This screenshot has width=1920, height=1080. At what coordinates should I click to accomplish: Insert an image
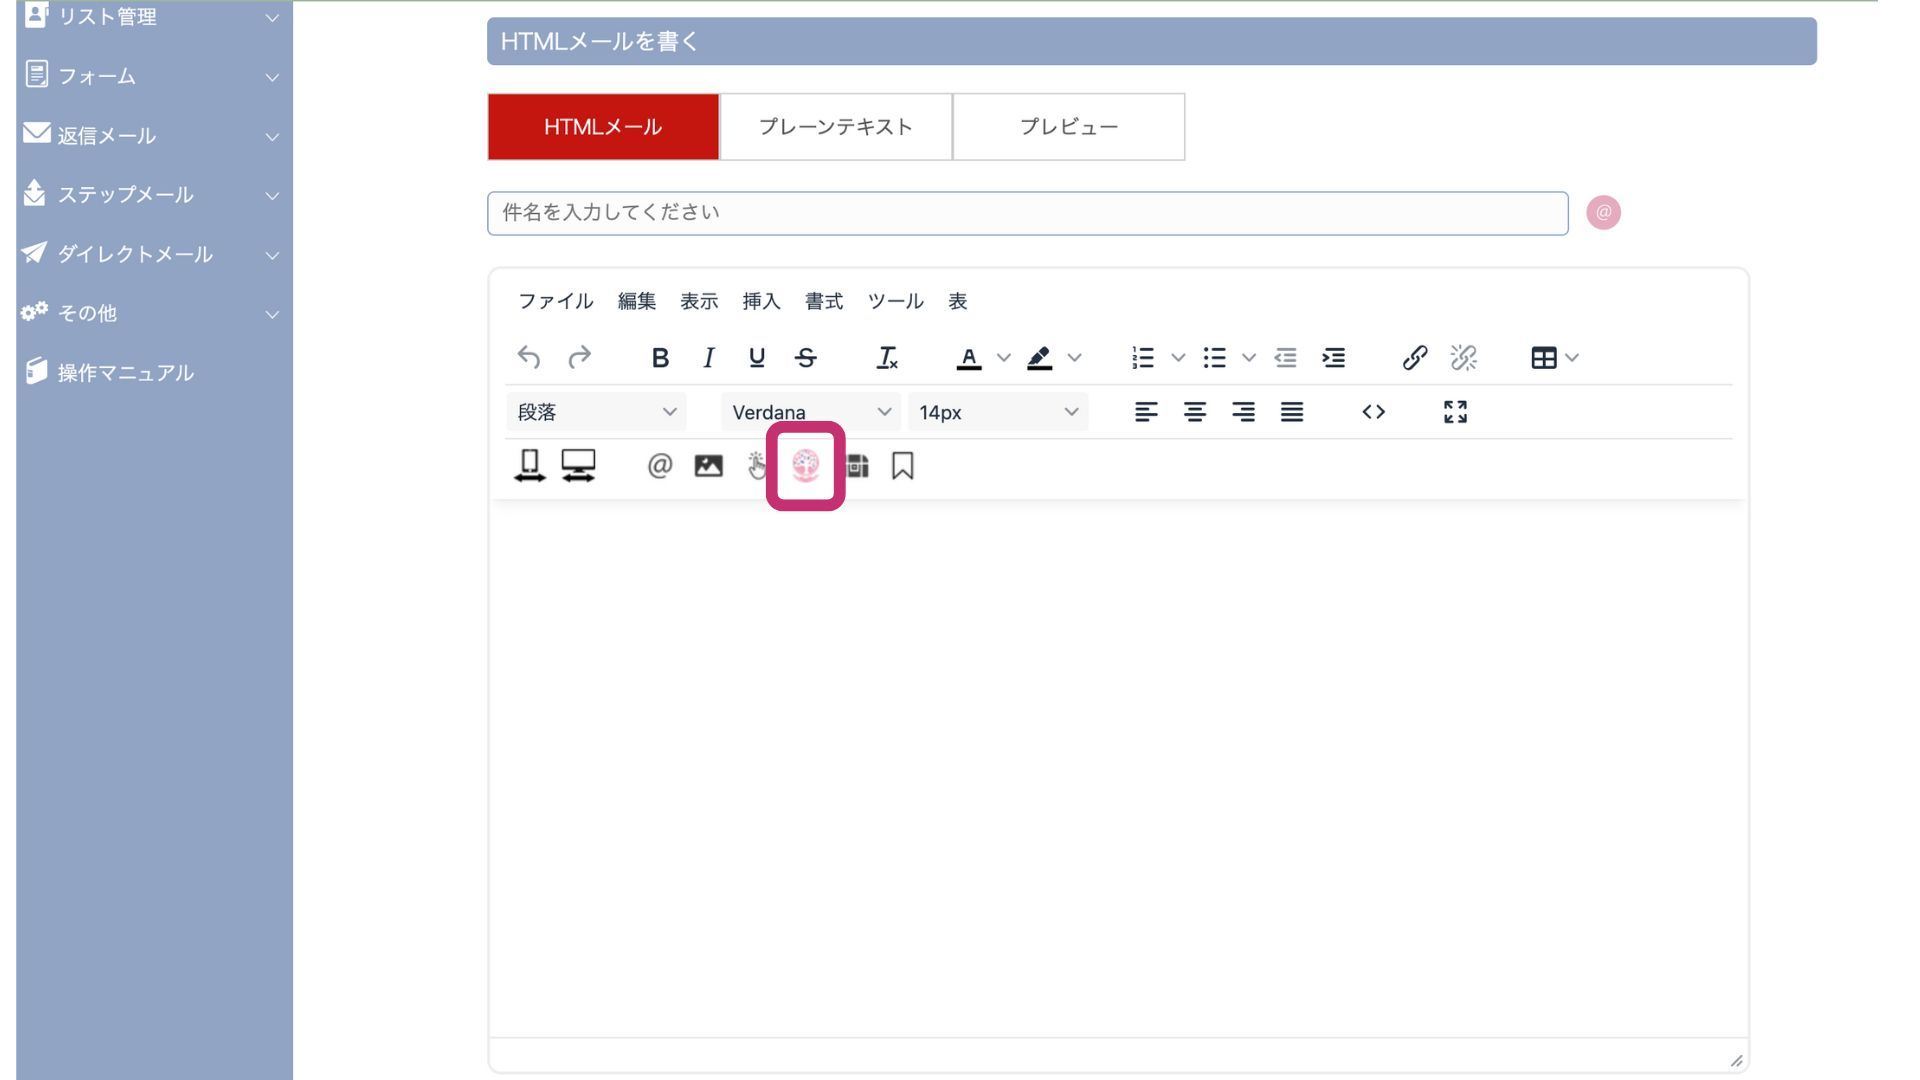[x=708, y=466]
